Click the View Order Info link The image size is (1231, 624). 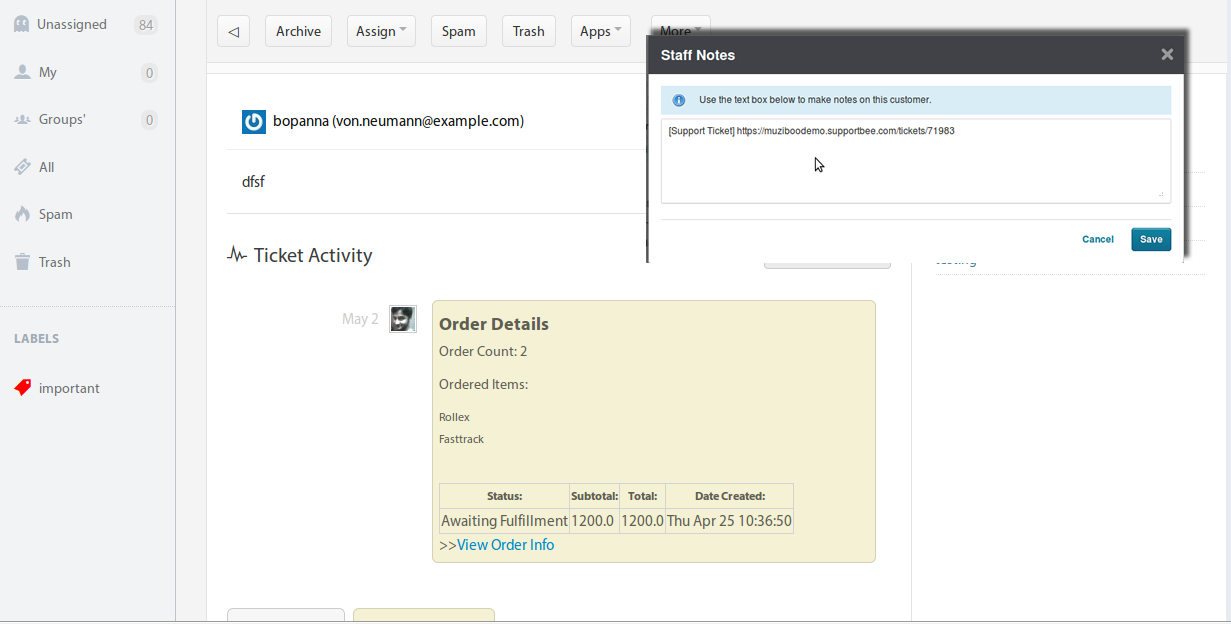click(x=505, y=544)
